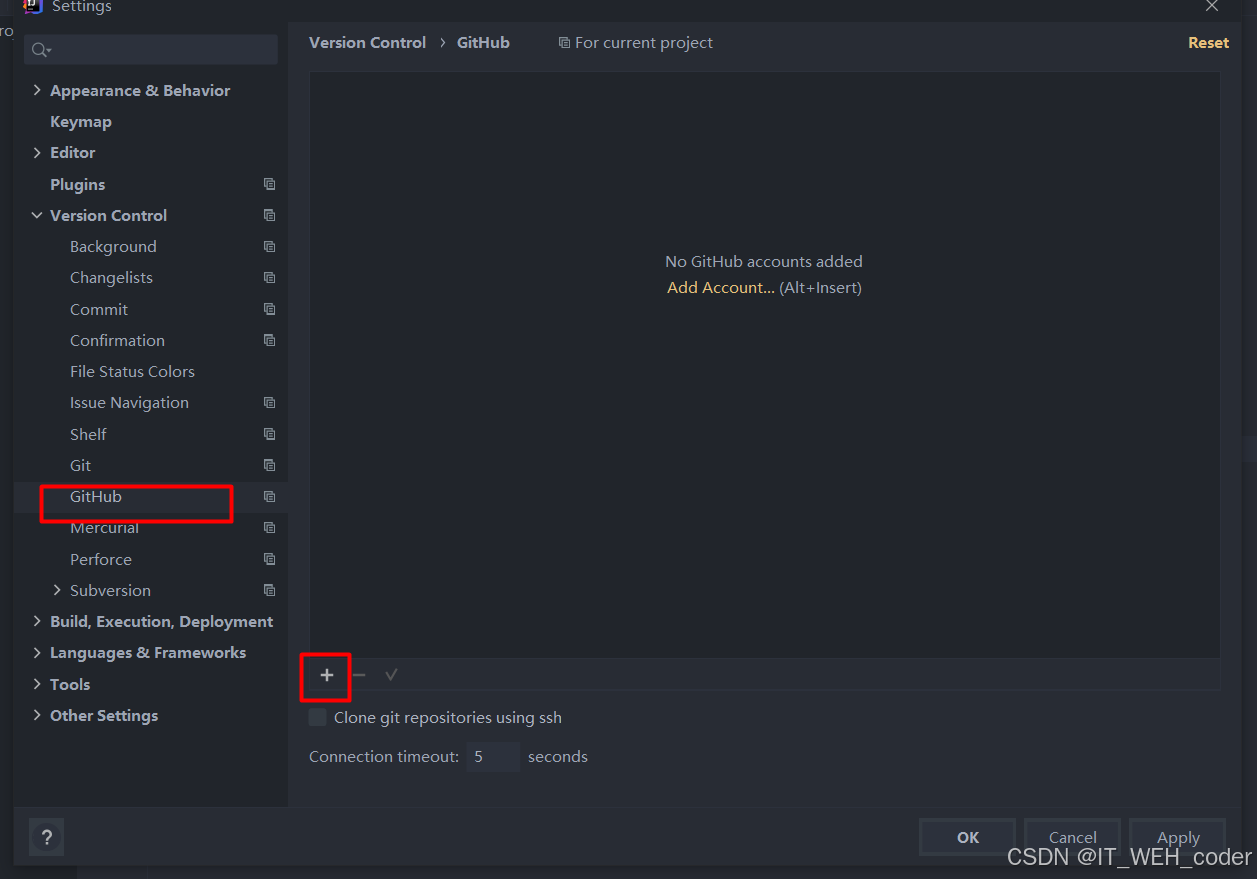1257x879 pixels.
Task: Select File Status Colors item
Action: tap(132, 371)
